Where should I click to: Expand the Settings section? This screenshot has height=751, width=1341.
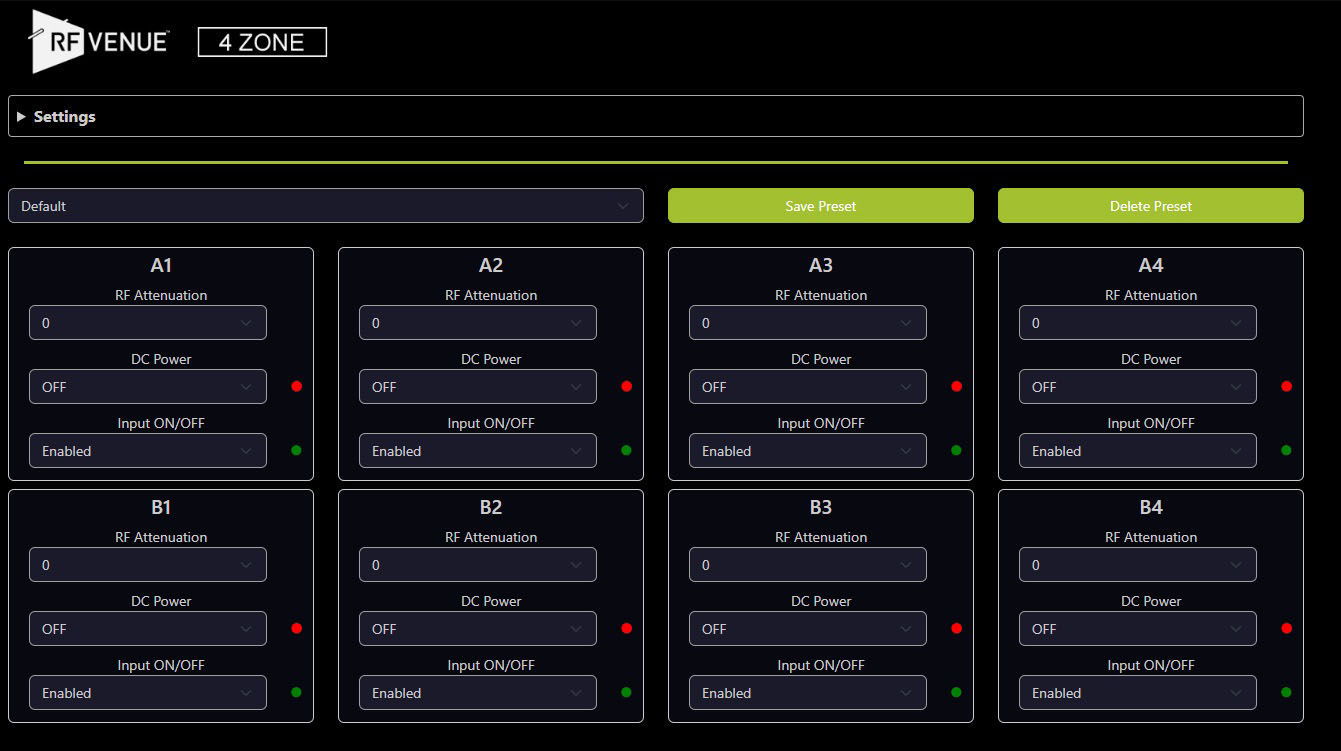(x=64, y=116)
